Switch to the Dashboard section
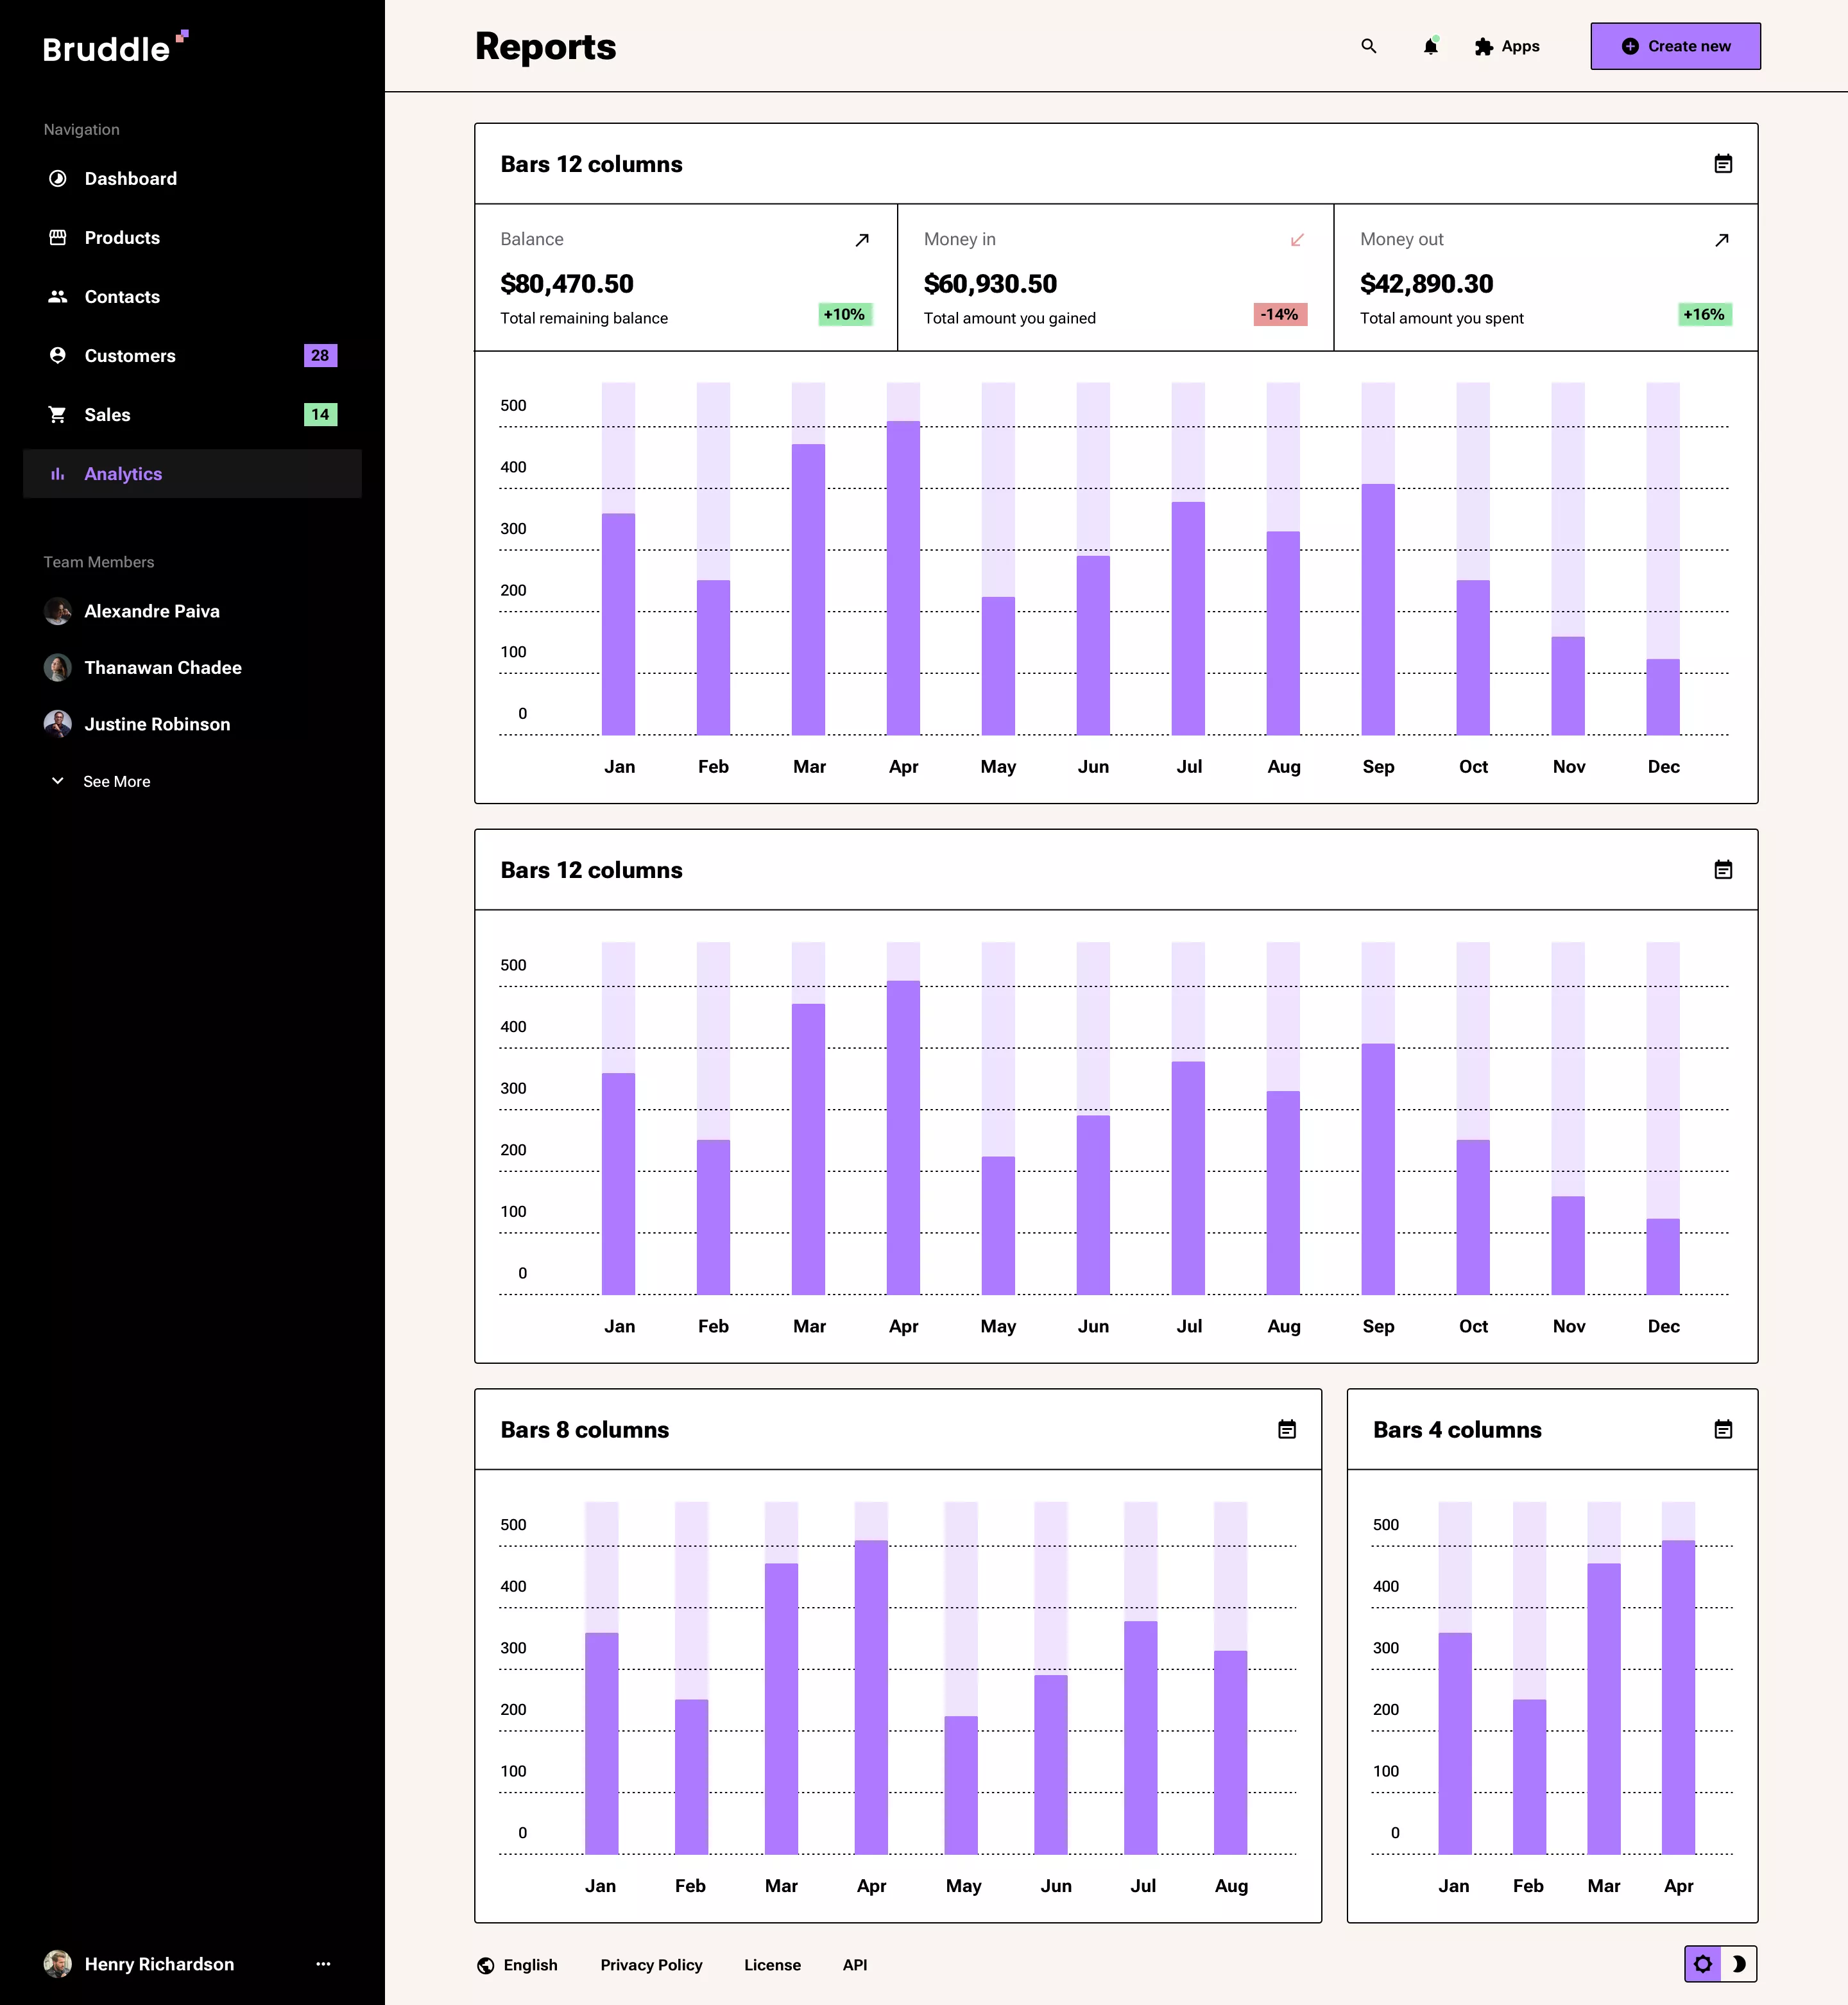This screenshot has height=2005, width=1848. 131,178
